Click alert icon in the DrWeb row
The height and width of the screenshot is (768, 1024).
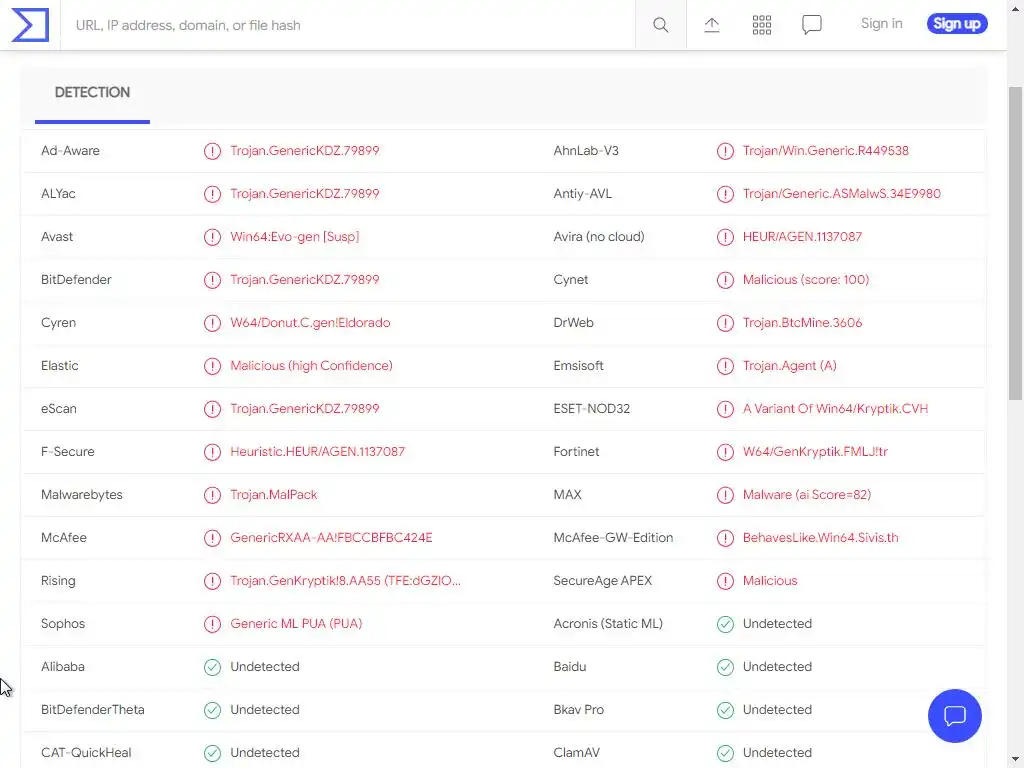click(x=725, y=323)
